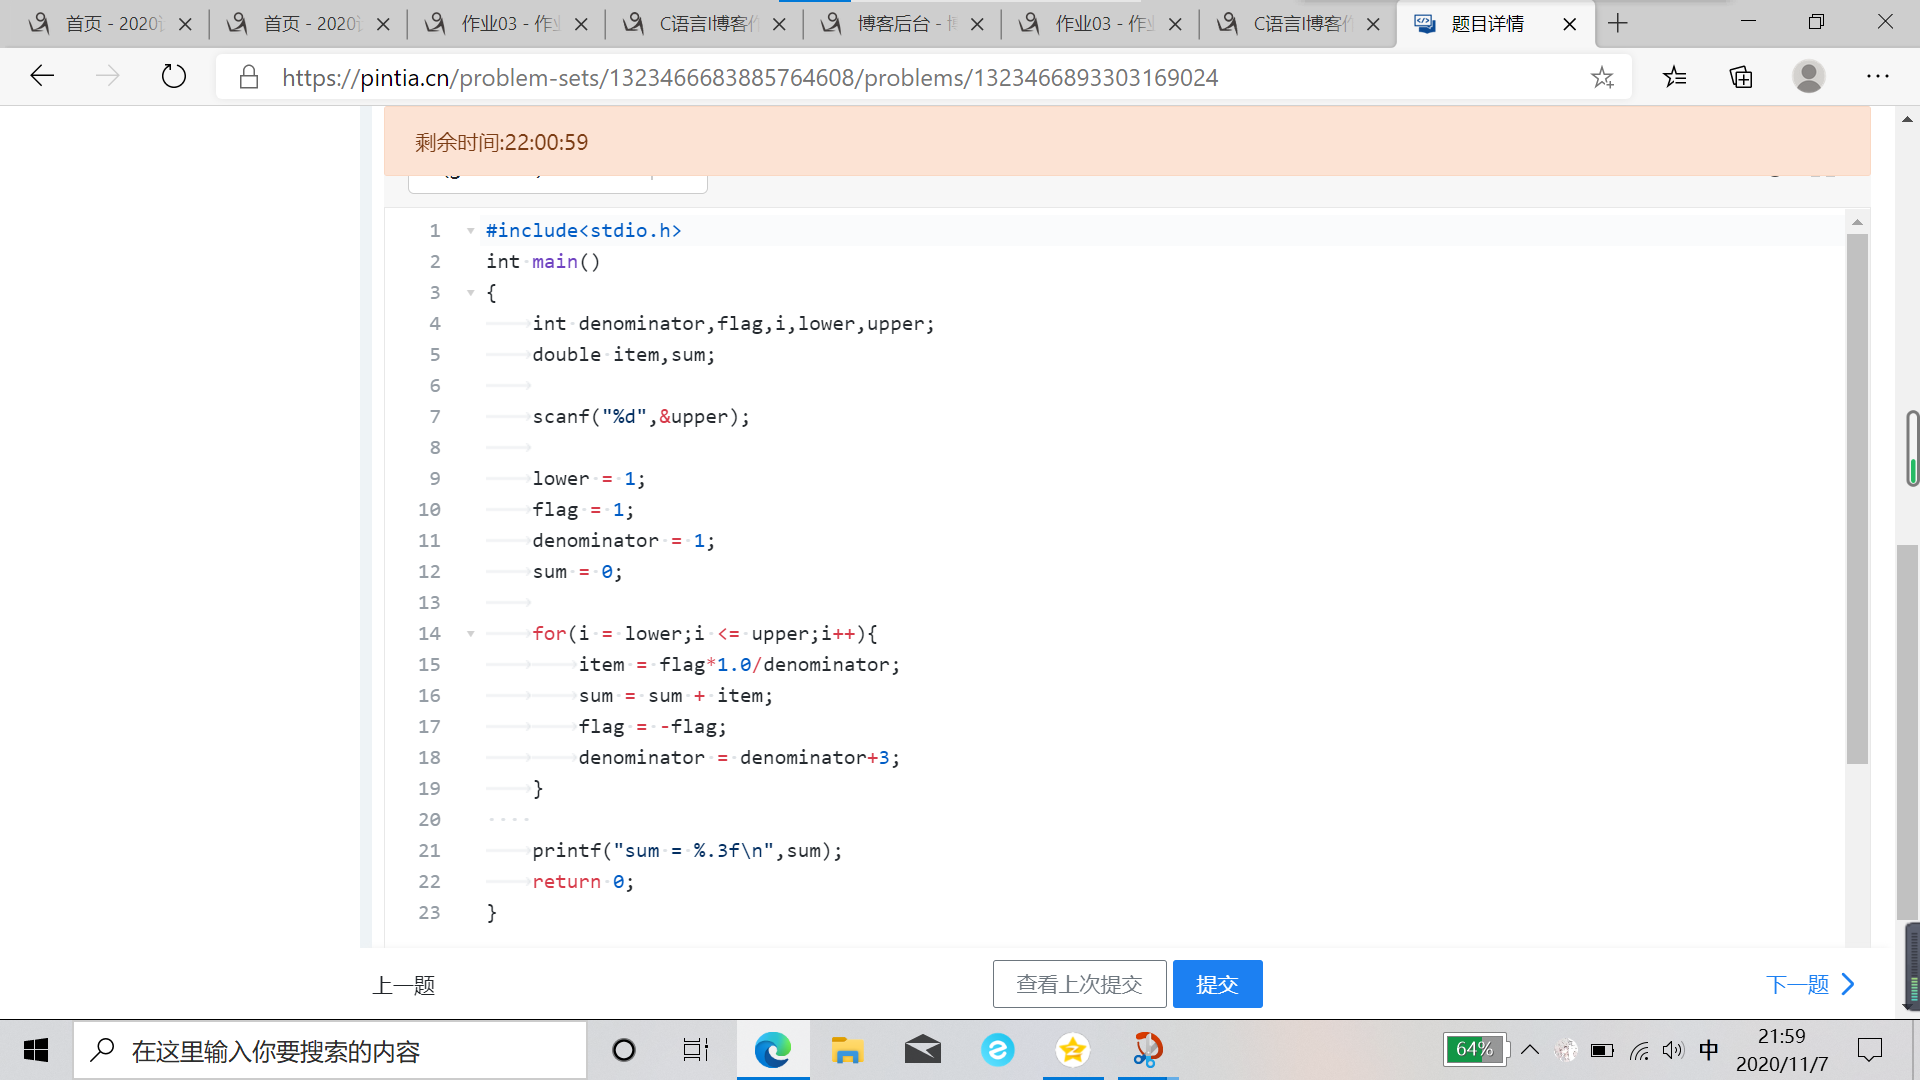Switch to the 博客后台 tab
The width and height of the screenshot is (1920, 1080).
click(x=895, y=24)
